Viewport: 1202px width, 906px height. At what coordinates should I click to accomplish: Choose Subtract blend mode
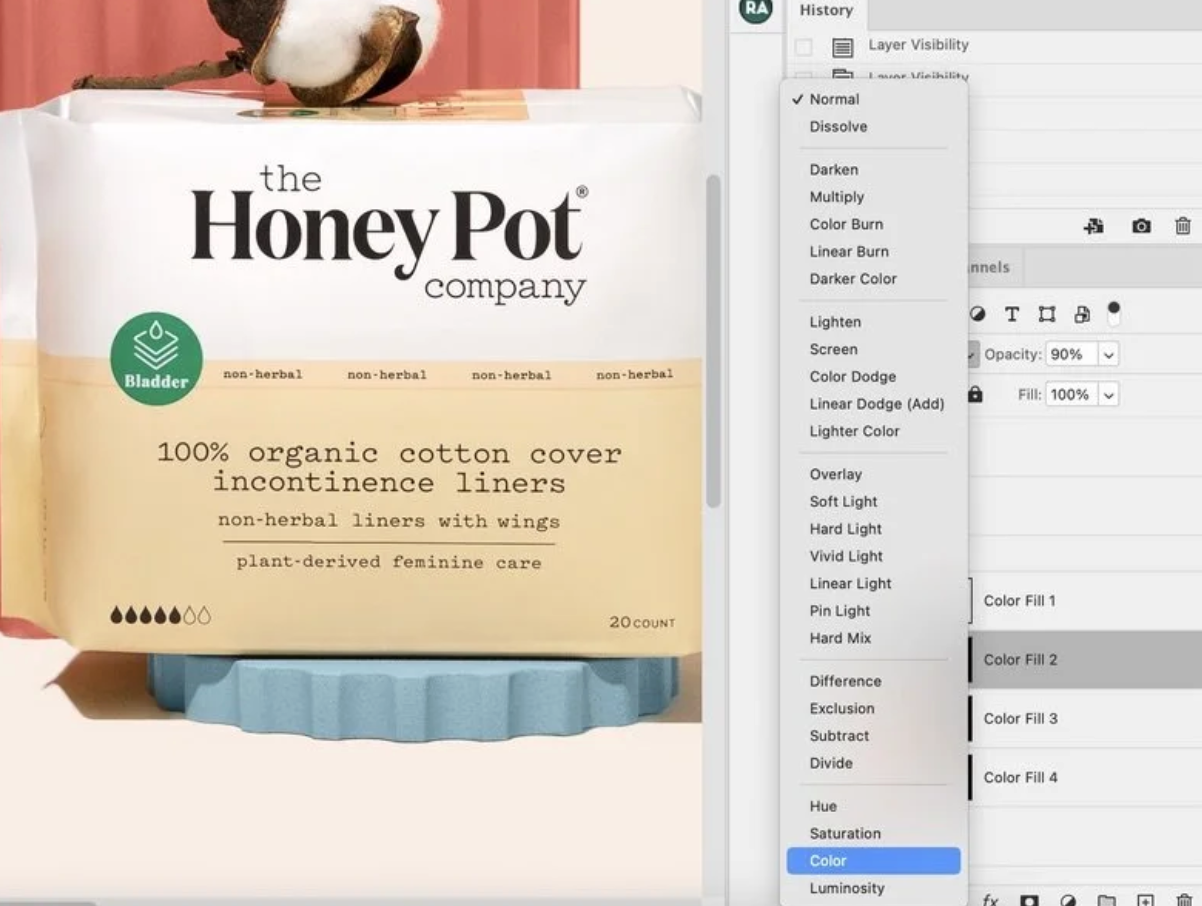point(873,736)
